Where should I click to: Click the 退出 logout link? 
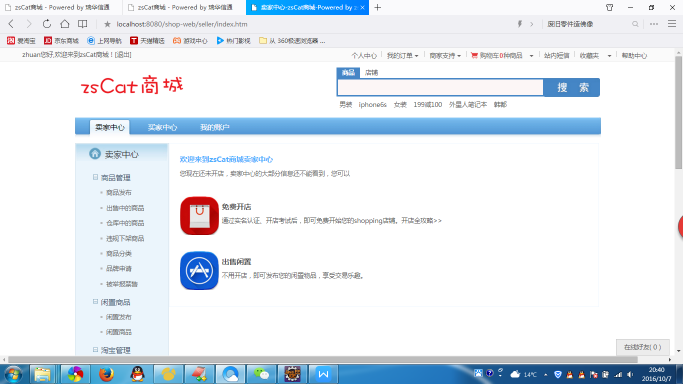[122, 54]
